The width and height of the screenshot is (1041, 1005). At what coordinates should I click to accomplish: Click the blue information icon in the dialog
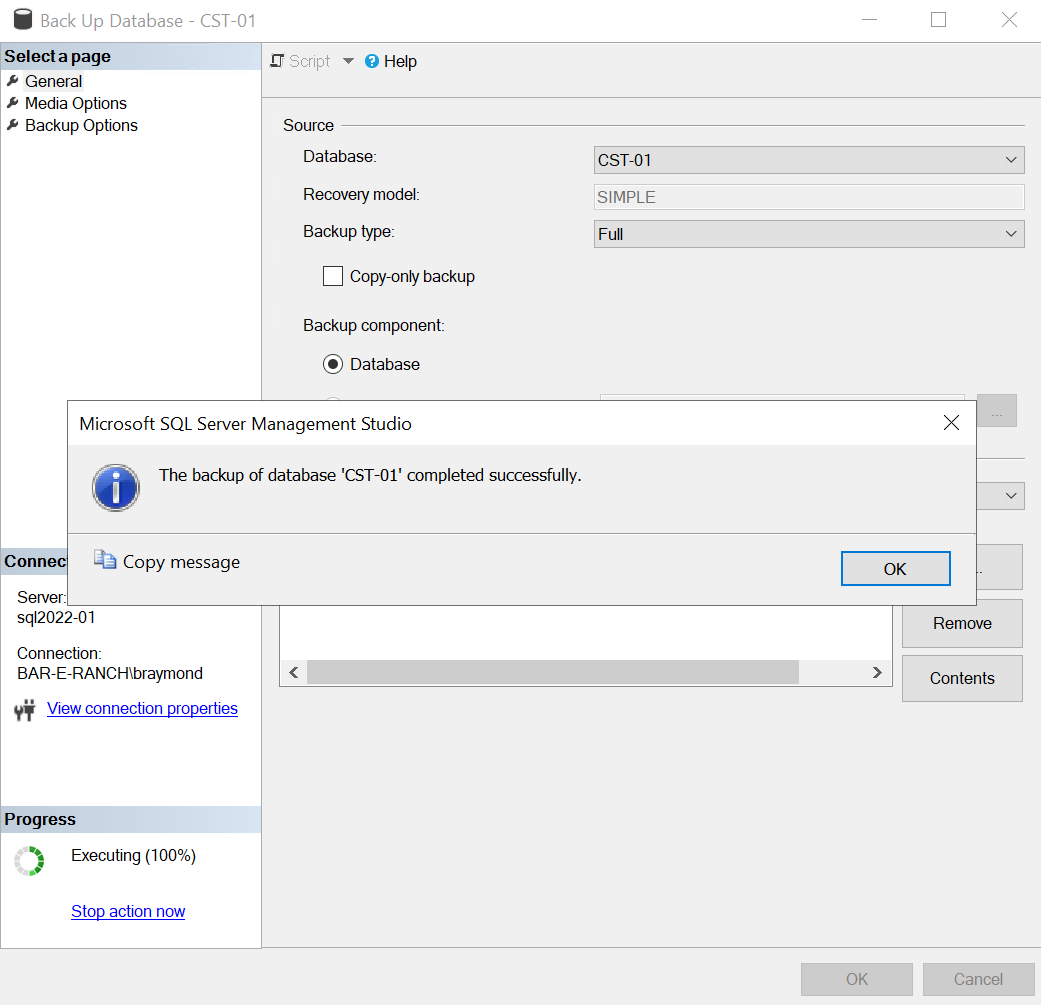point(116,487)
